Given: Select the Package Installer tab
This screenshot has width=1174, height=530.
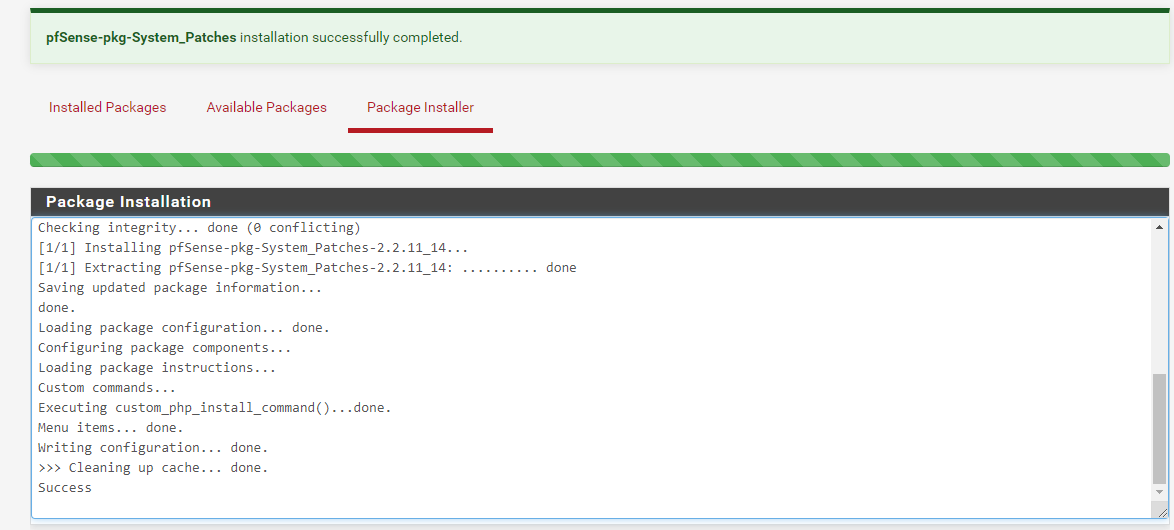Looking at the screenshot, I should 420,107.
